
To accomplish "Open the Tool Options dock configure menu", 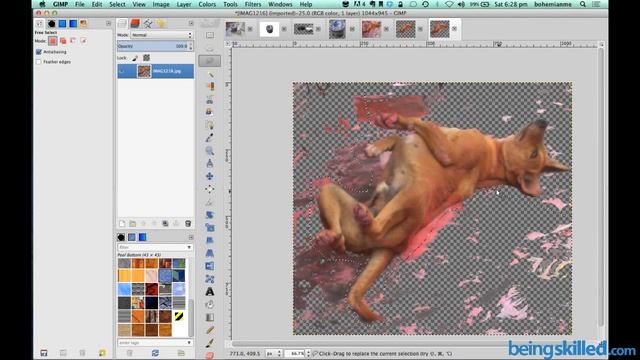I will coord(108,24).
